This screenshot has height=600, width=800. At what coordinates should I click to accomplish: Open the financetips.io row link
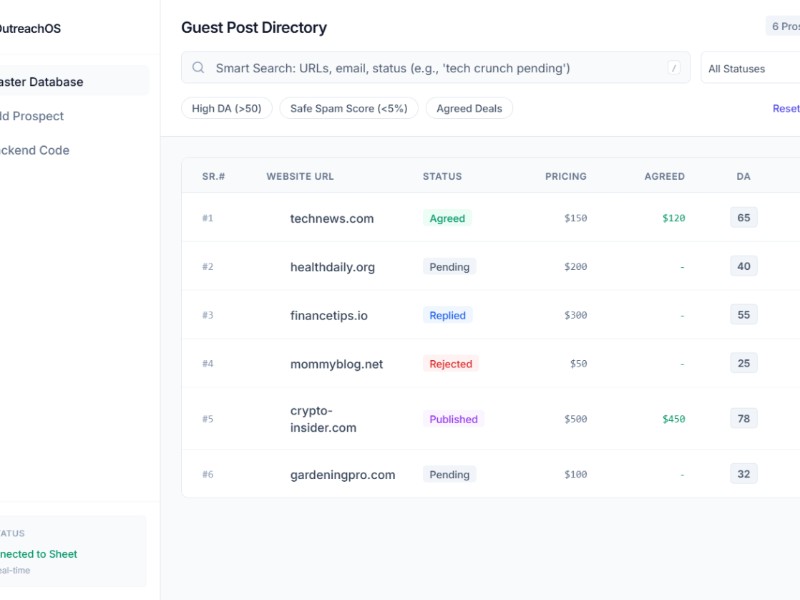[x=329, y=315]
